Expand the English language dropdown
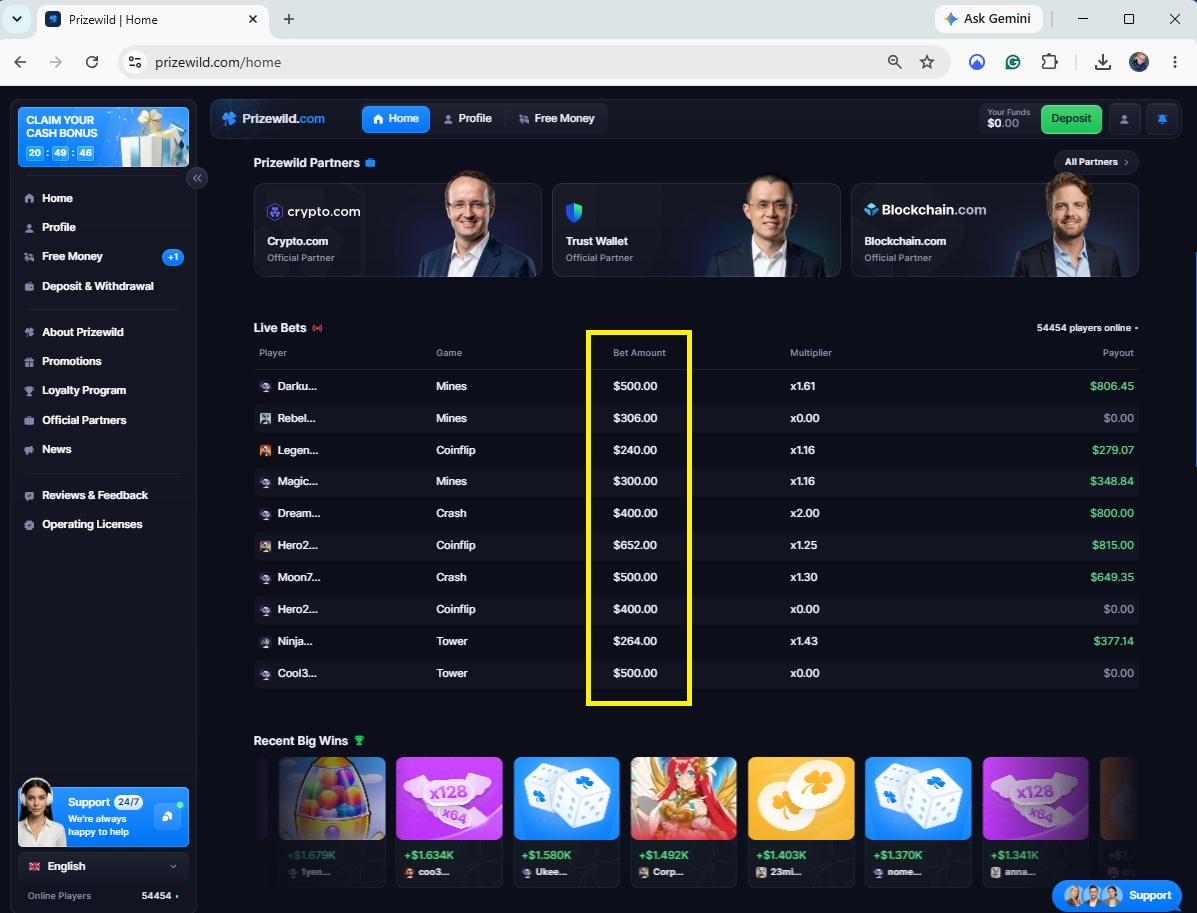 (x=103, y=866)
